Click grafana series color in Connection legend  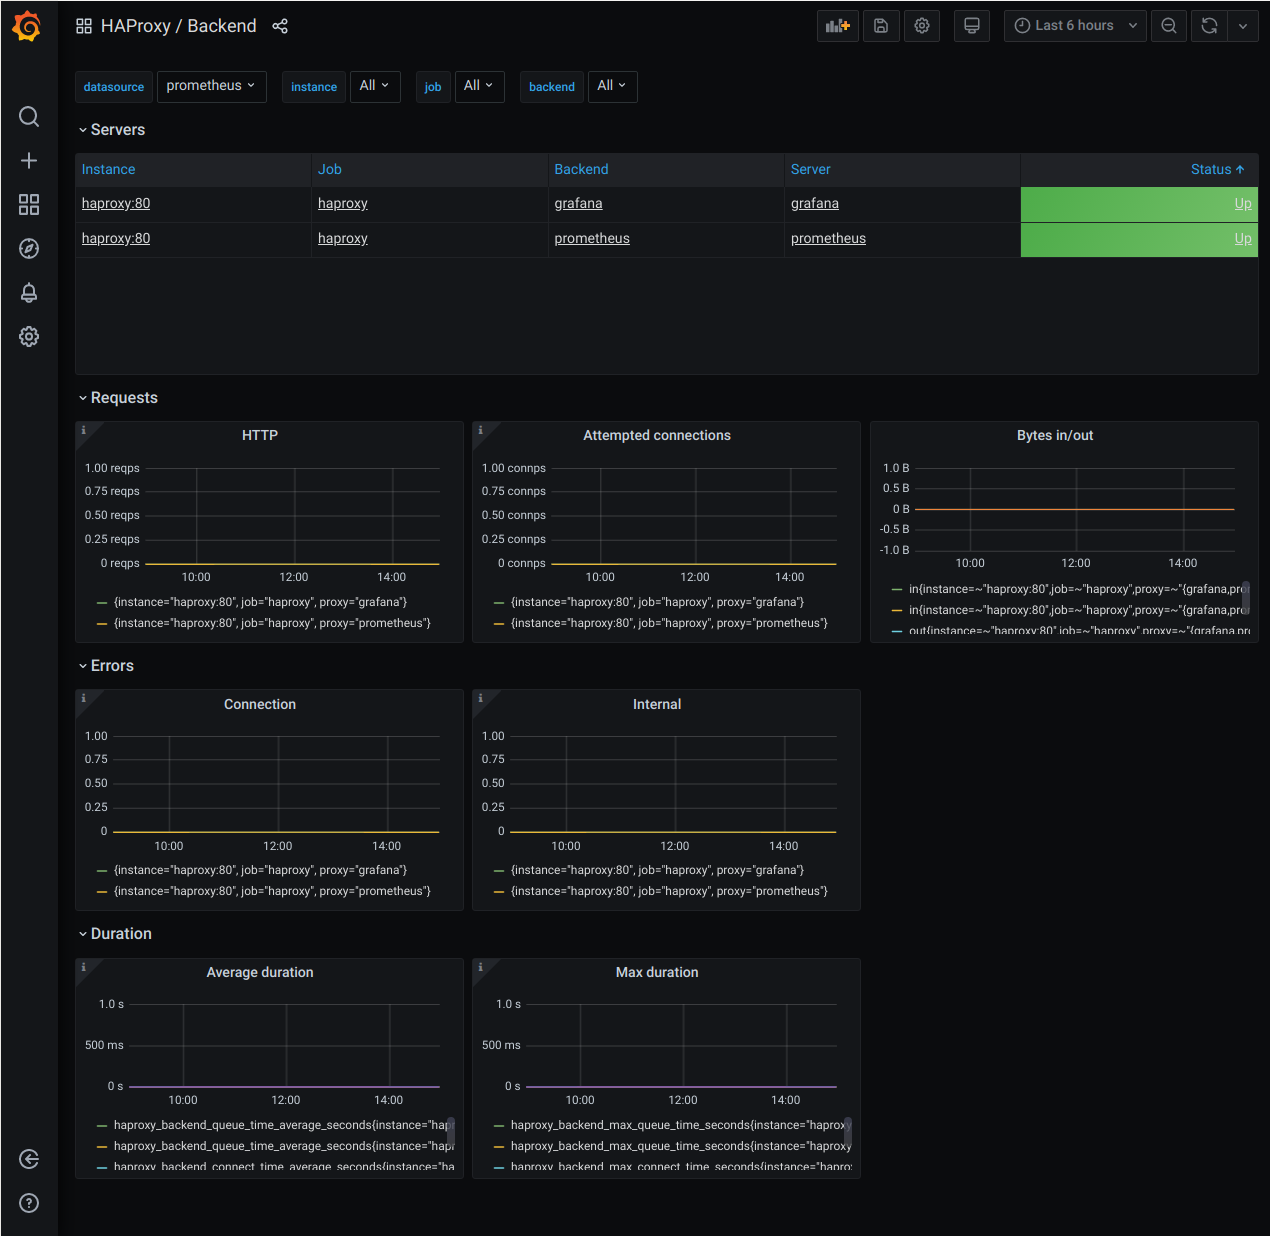coord(102,871)
